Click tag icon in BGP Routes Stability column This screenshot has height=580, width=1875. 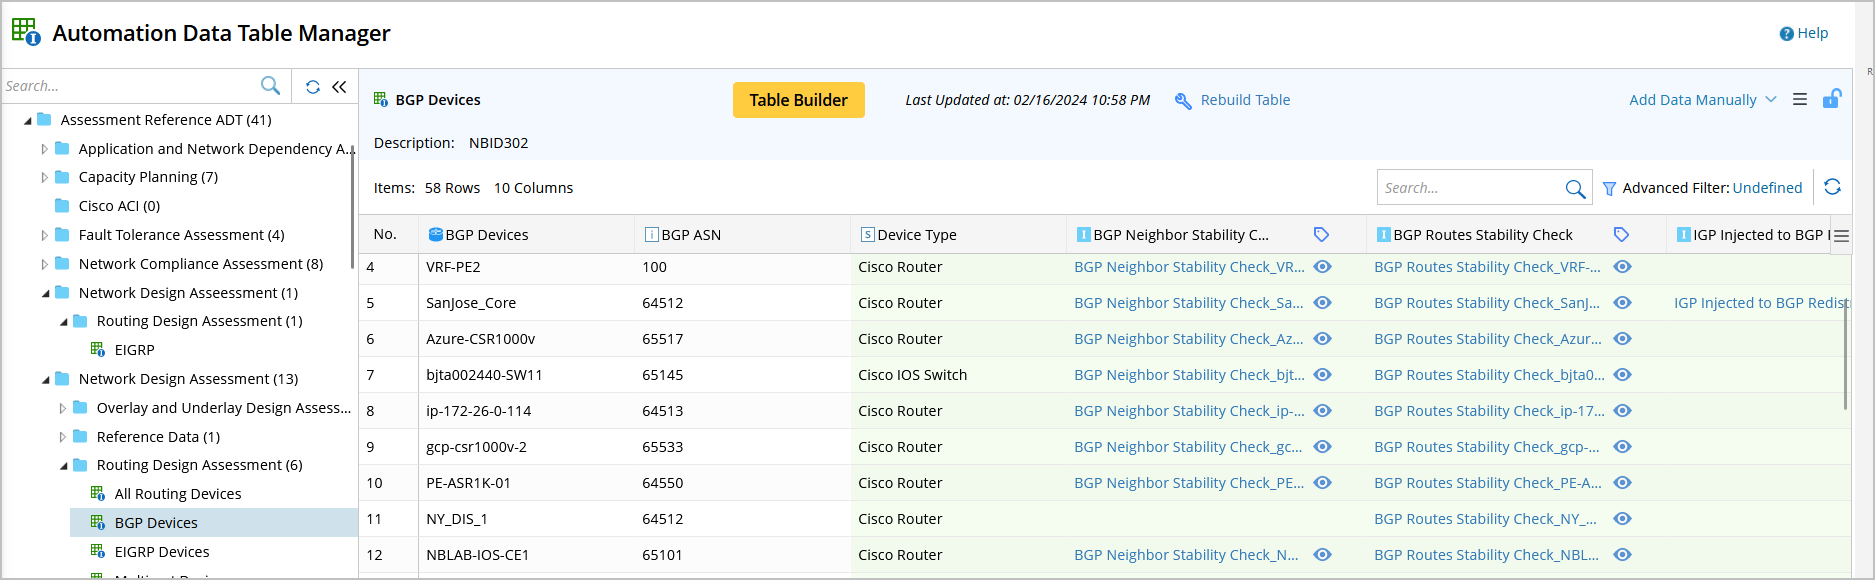point(1621,235)
